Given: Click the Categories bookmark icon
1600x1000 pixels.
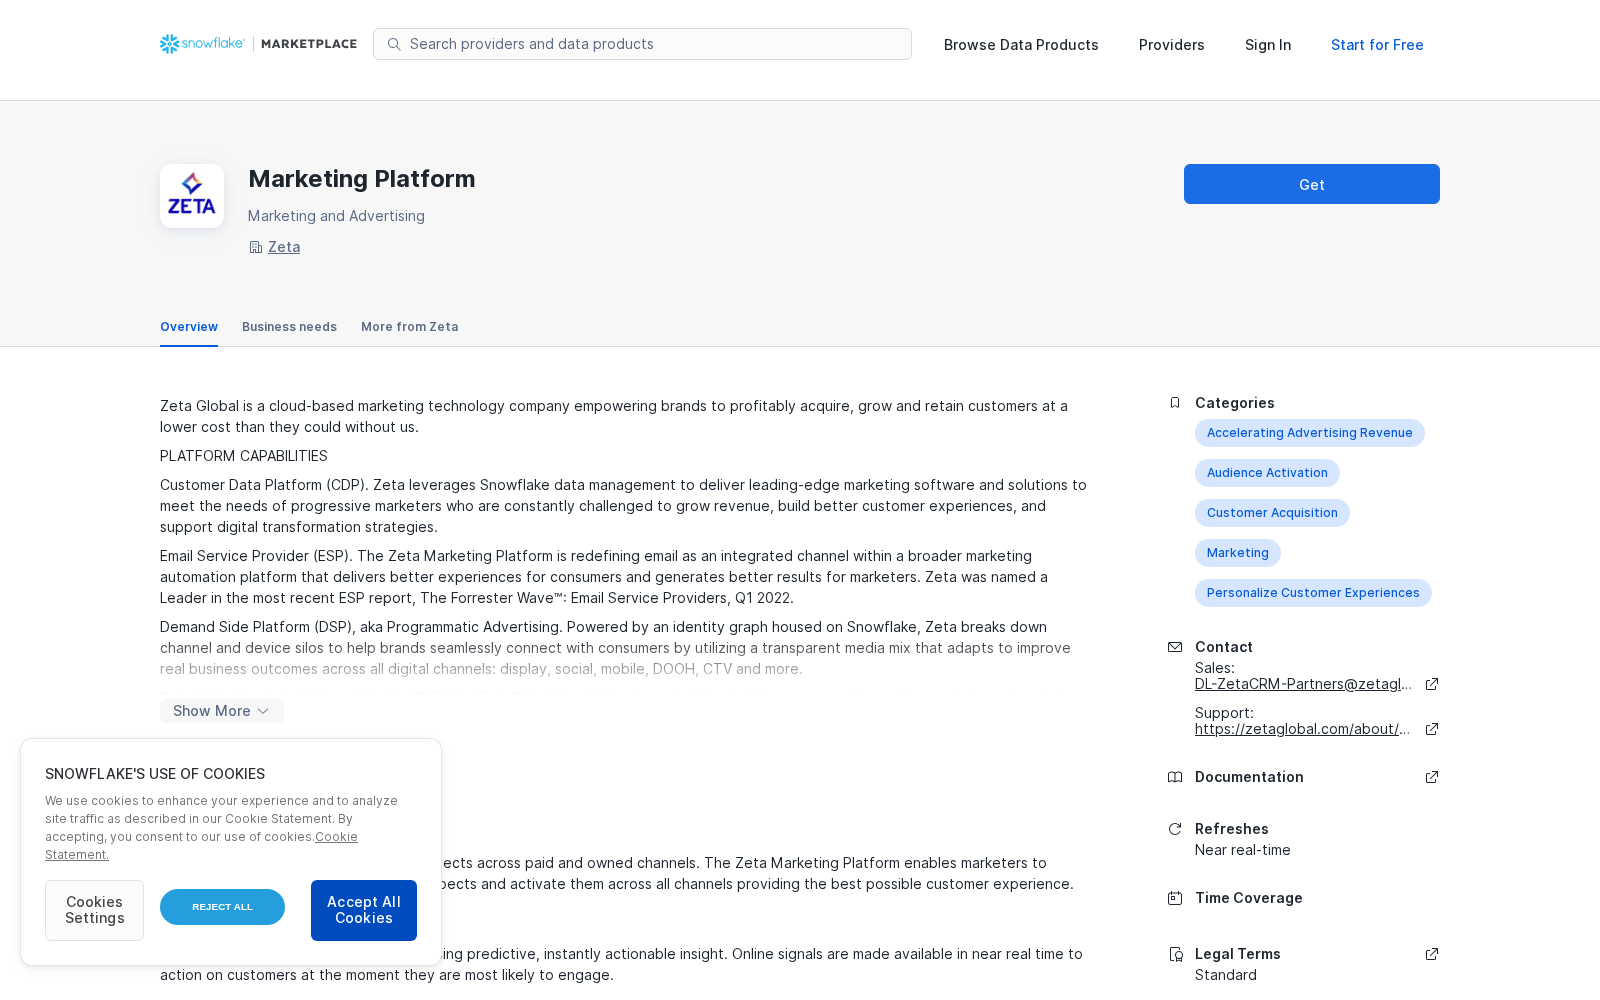Looking at the screenshot, I should (x=1175, y=403).
